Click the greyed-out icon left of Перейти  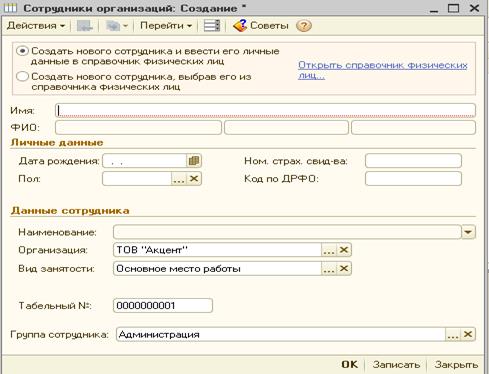click(116, 26)
